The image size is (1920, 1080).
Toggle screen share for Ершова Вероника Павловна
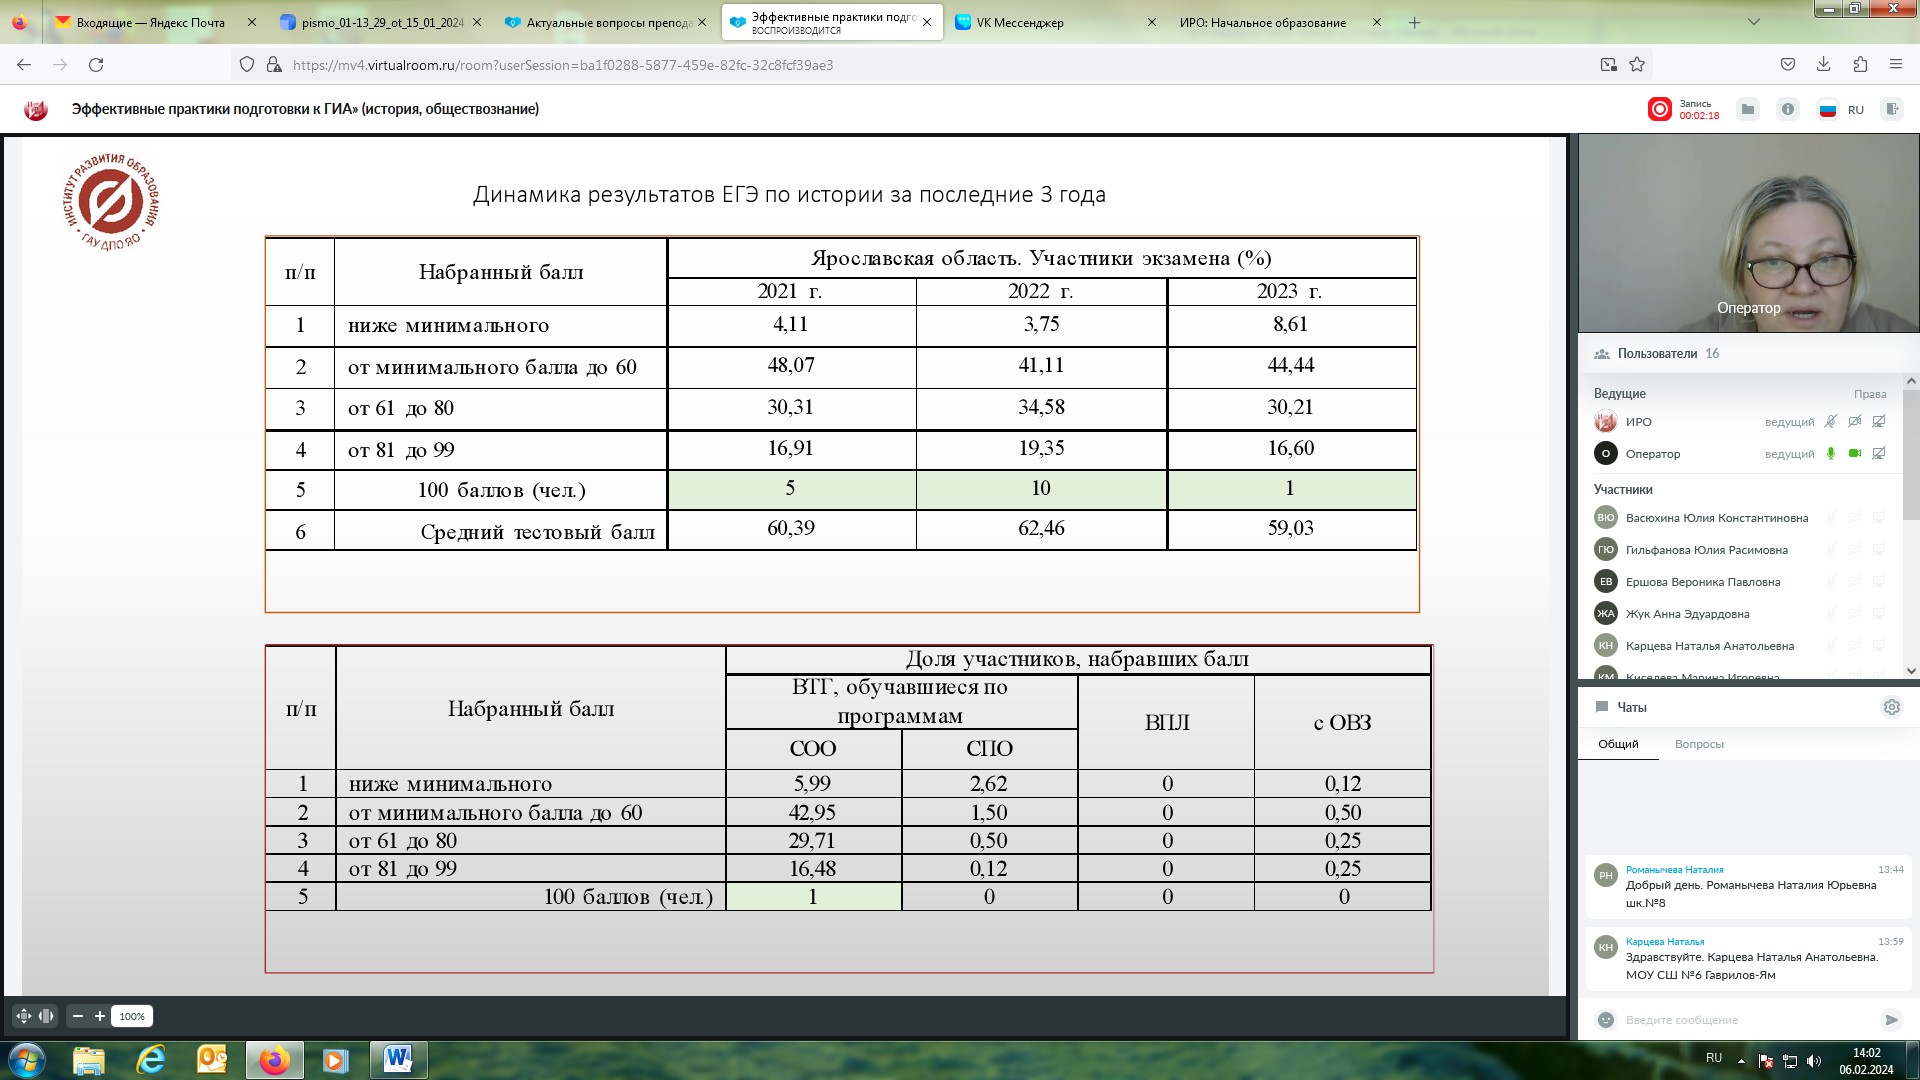1879,582
